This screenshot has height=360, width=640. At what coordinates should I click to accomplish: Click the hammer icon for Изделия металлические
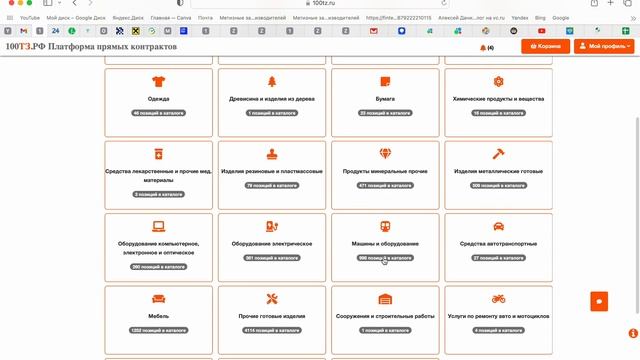498,154
